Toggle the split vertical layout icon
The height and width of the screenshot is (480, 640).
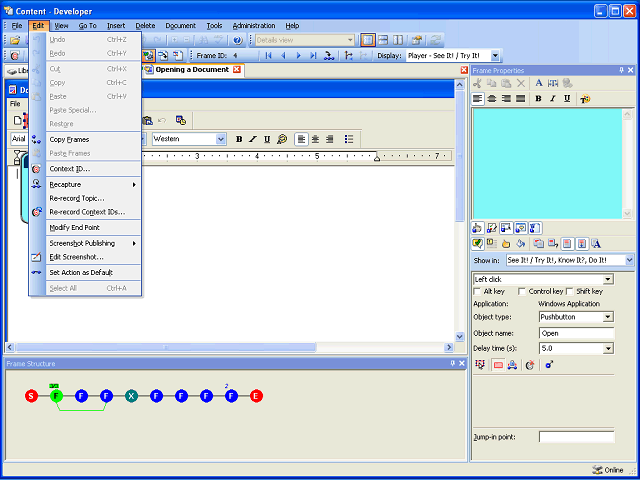pyautogui.click(x=398, y=40)
